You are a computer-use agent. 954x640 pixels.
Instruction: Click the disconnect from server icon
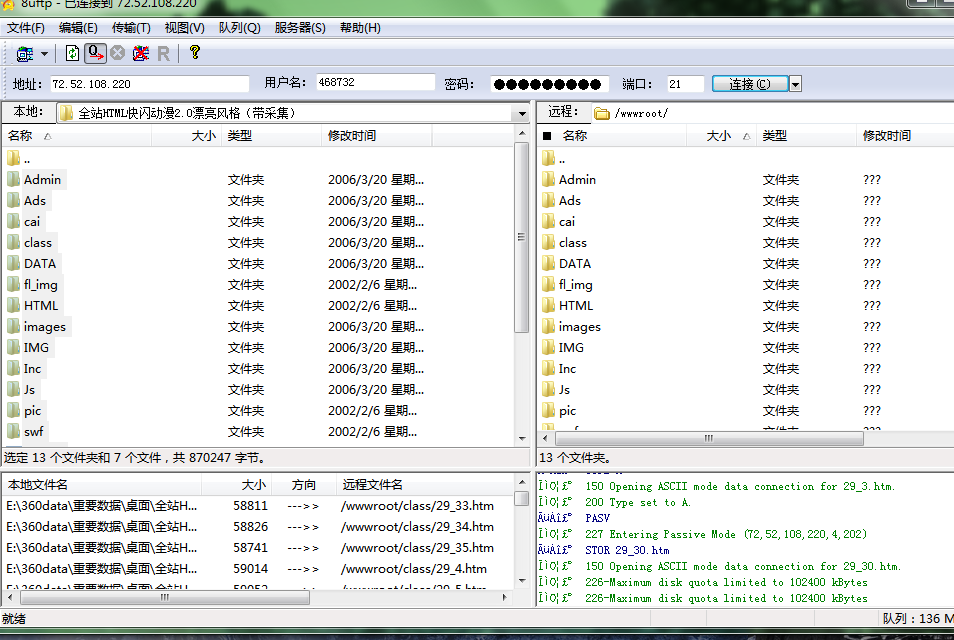pyautogui.click(x=141, y=53)
